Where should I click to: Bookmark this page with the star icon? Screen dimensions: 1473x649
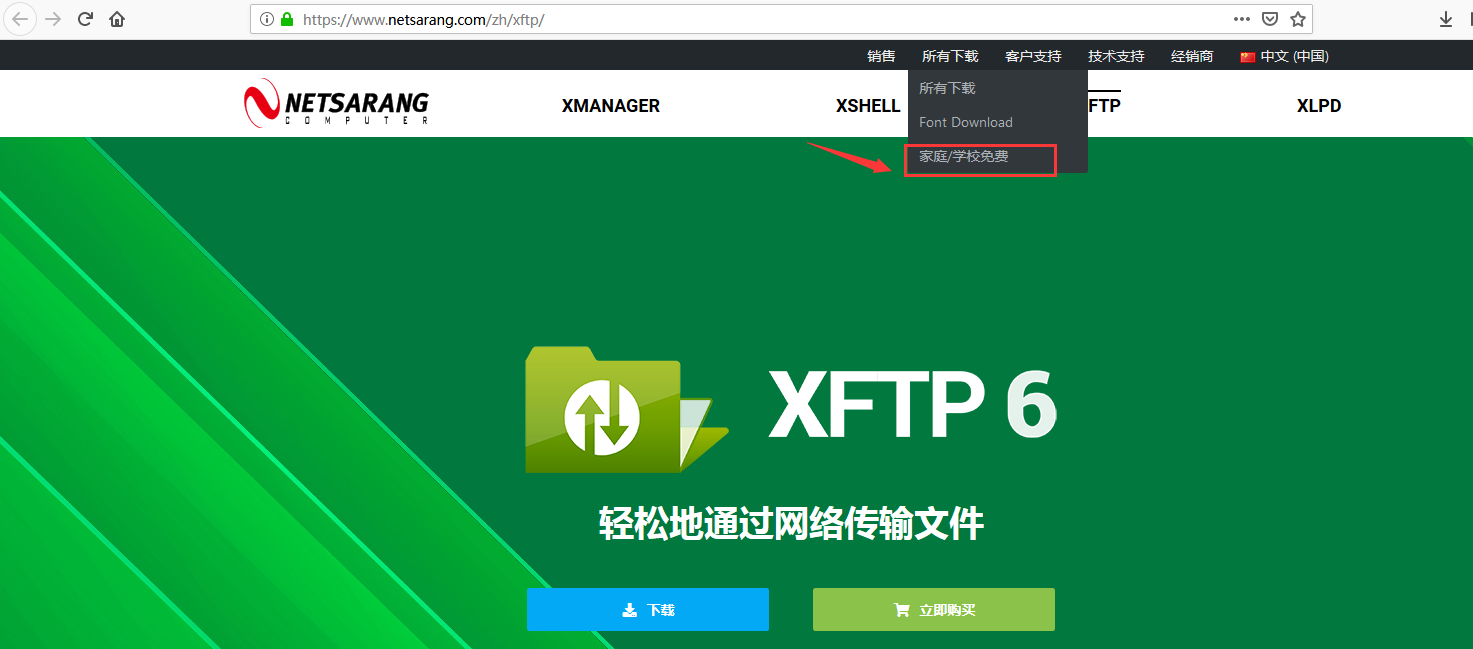point(1297,19)
